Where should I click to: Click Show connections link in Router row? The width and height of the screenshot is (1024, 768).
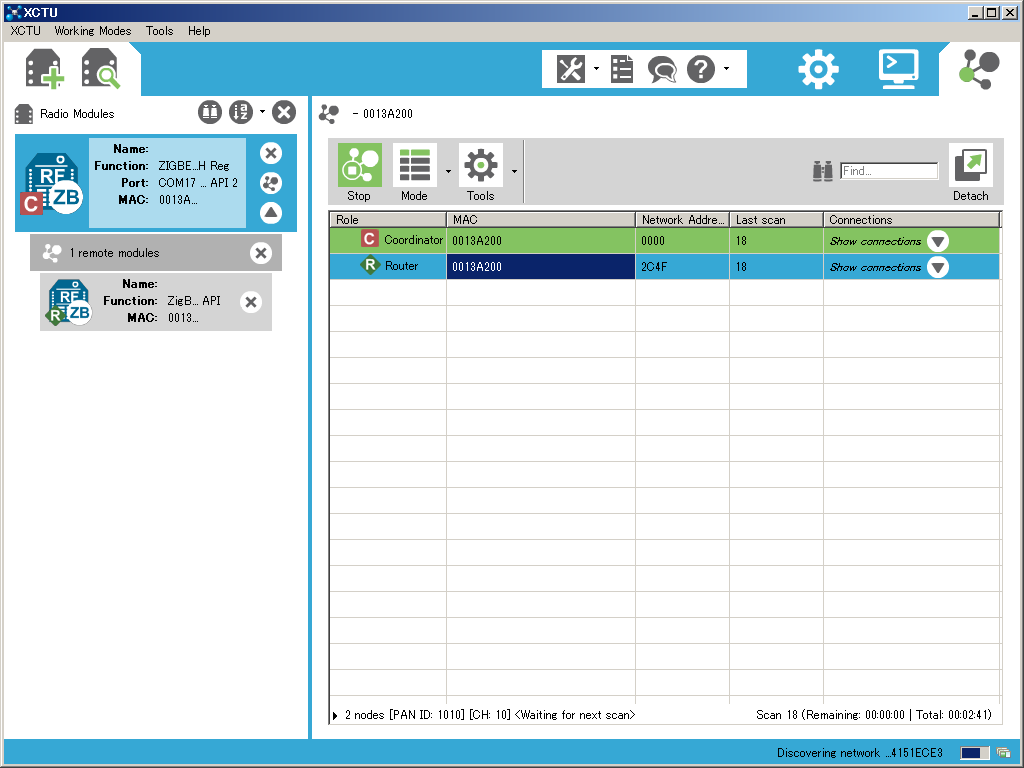tap(875, 267)
